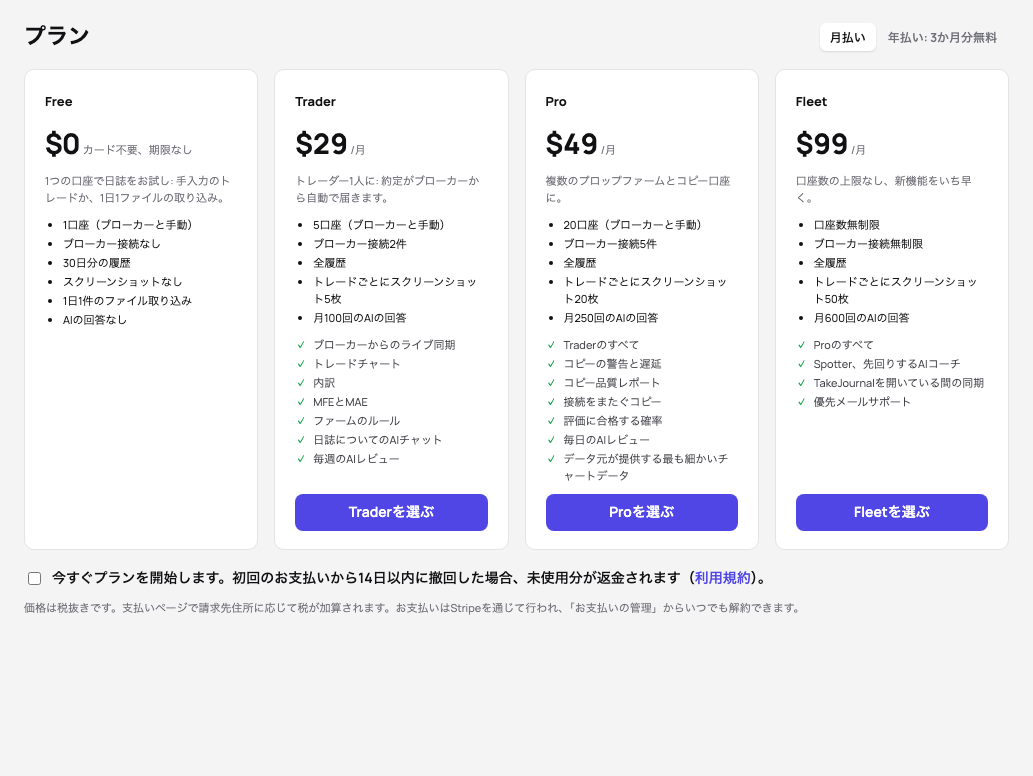Click 口座数無制限 item
The image size is (1033, 776).
tap(847, 225)
